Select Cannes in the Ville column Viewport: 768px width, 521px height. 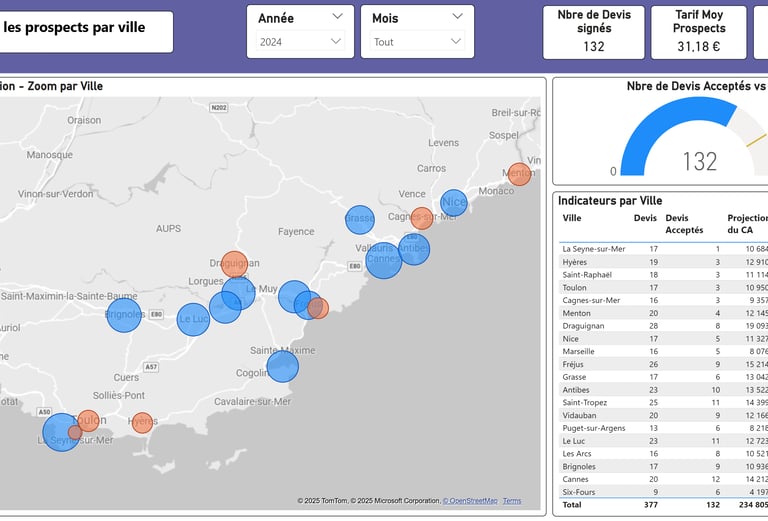tap(576, 479)
